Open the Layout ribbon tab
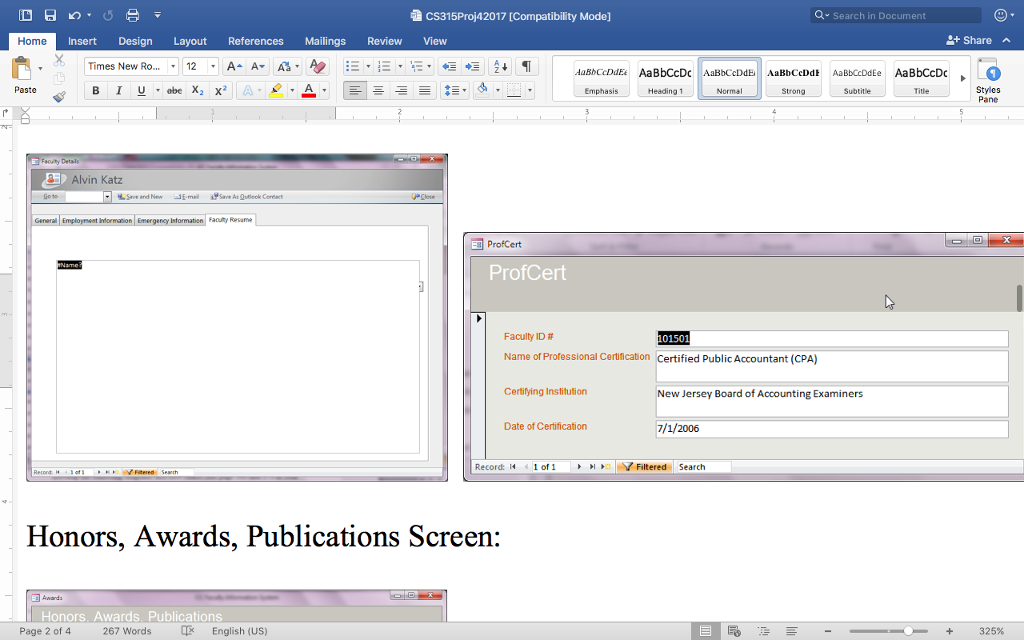The height and width of the screenshot is (640, 1024). [190, 41]
